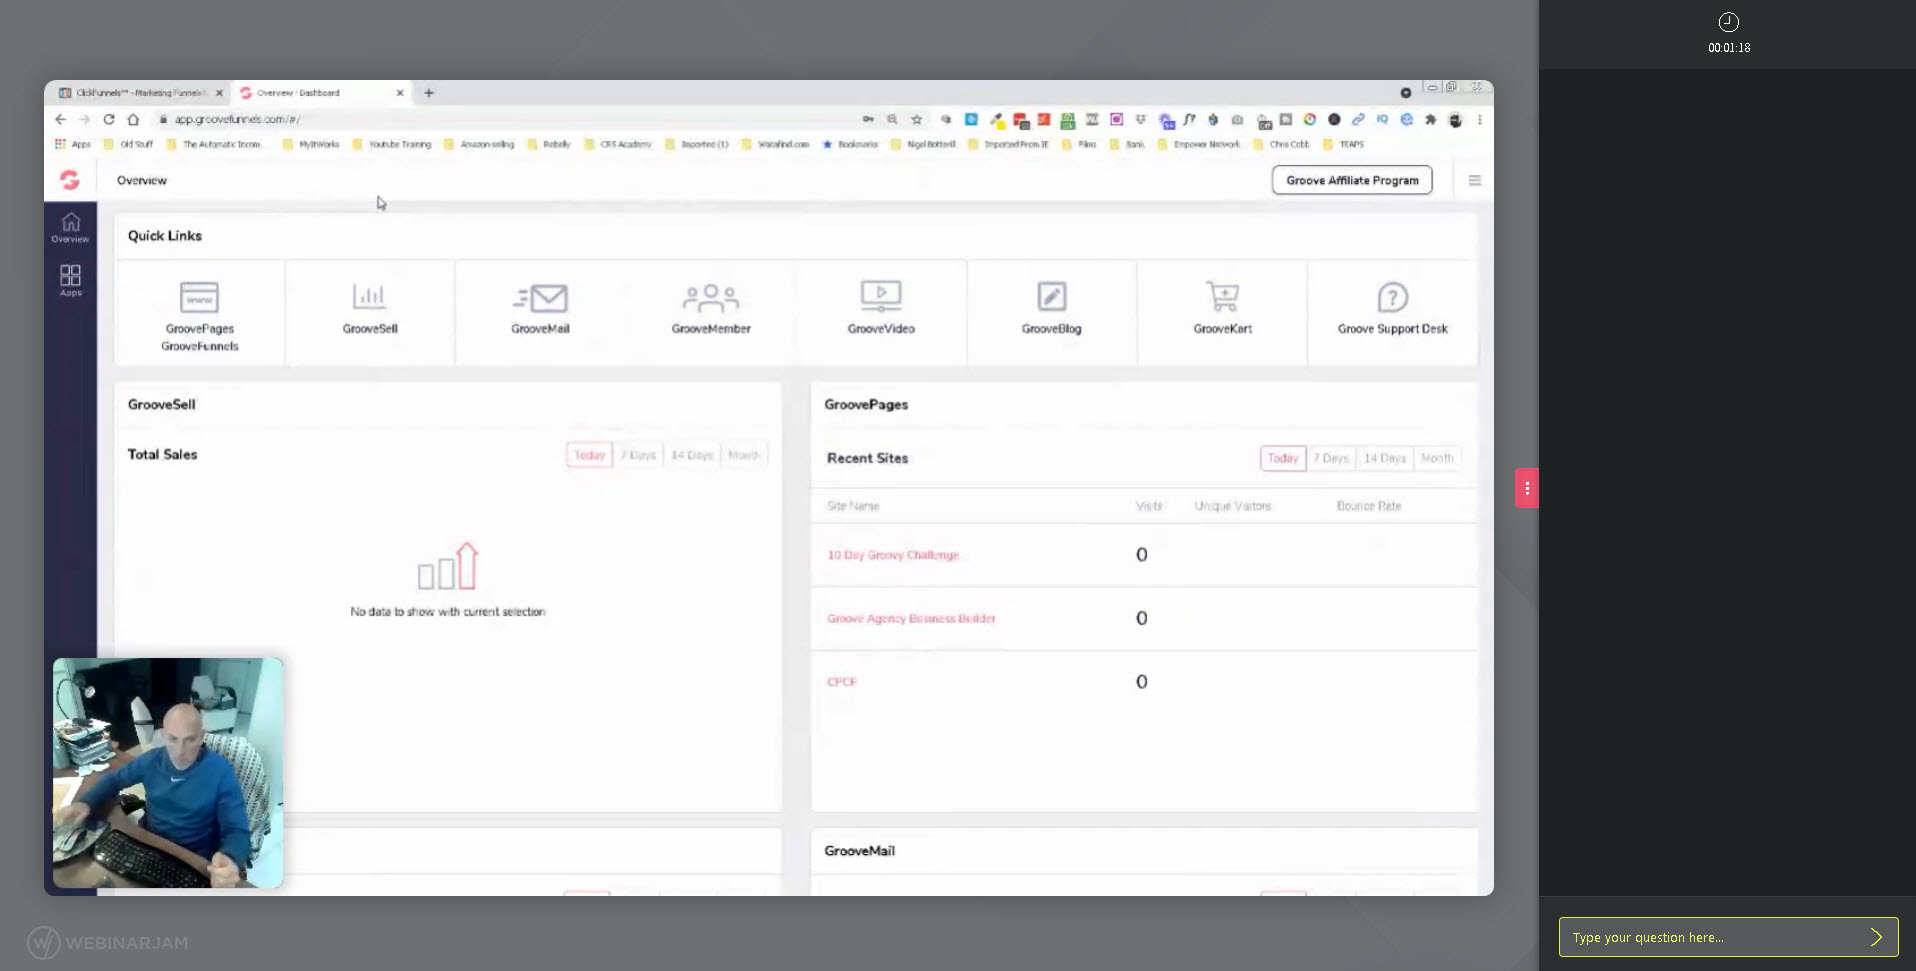The width and height of the screenshot is (1916, 971).
Task: Switch to the ClickFunnels browser tab
Action: pyautogui.click(x=138, y=93)
